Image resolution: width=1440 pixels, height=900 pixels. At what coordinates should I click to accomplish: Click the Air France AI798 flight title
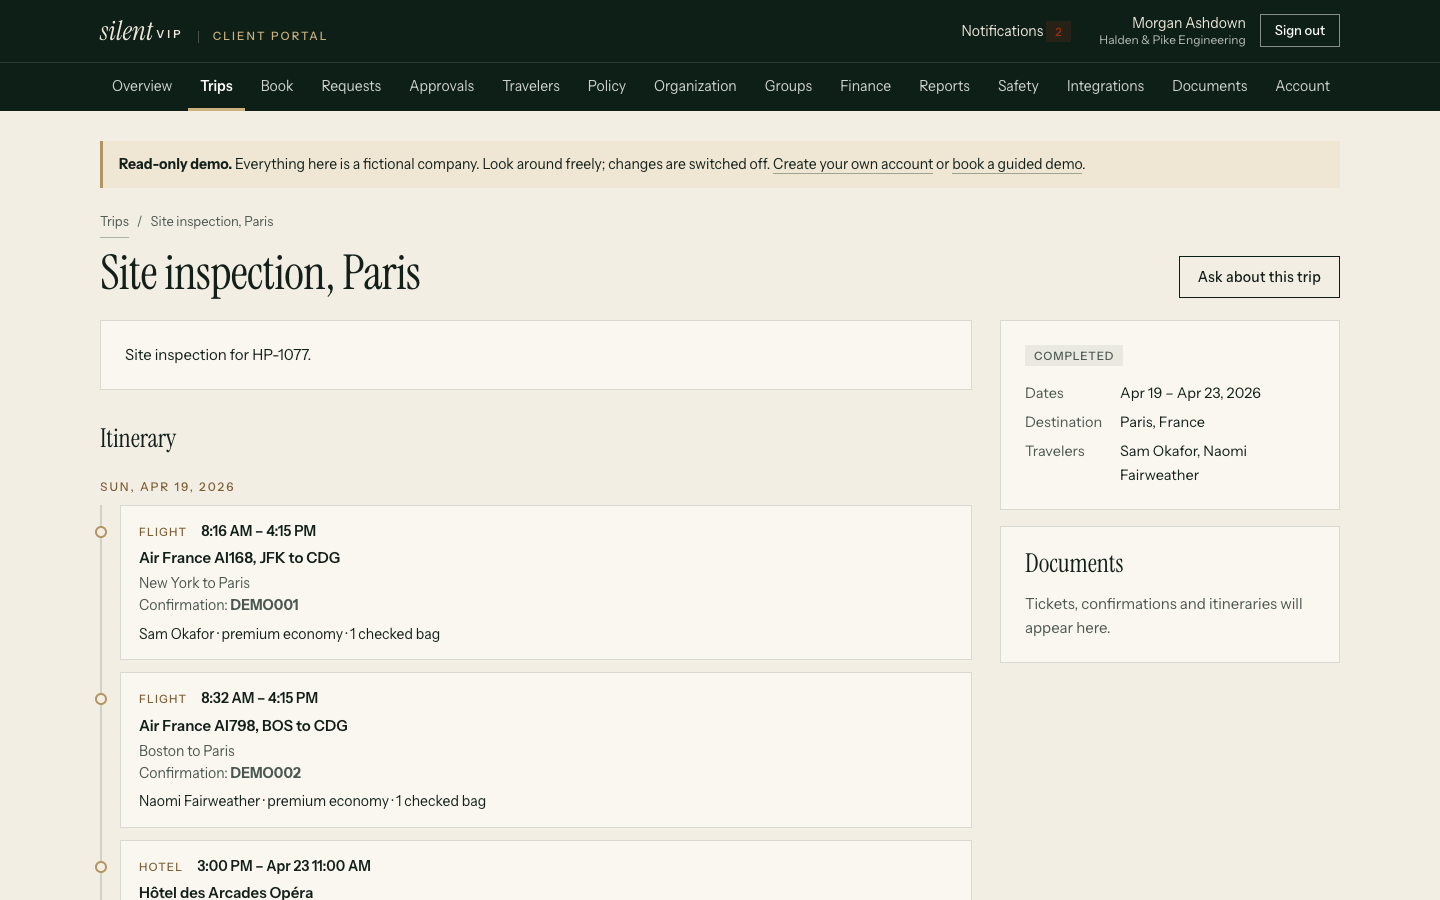click(243, 726)
